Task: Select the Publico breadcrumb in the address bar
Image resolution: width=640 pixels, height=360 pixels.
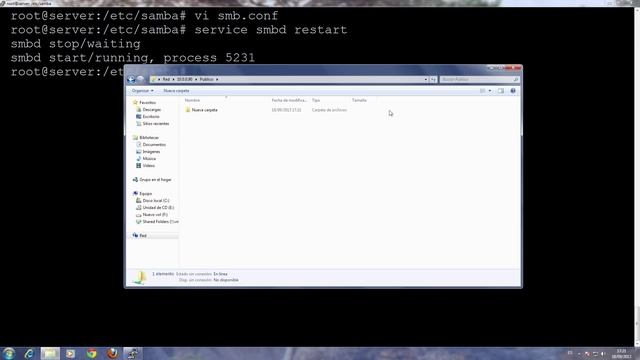Action: 206,79
